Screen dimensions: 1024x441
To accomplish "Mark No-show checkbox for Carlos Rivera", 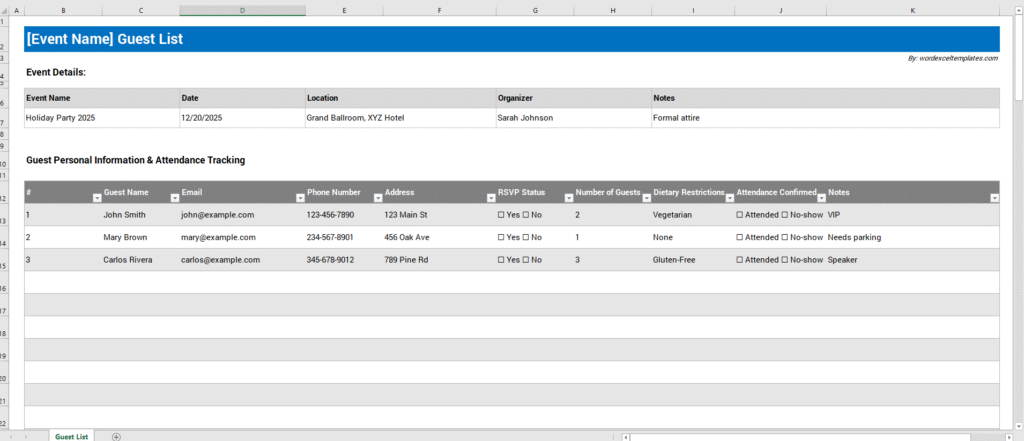I will (784, 260).
